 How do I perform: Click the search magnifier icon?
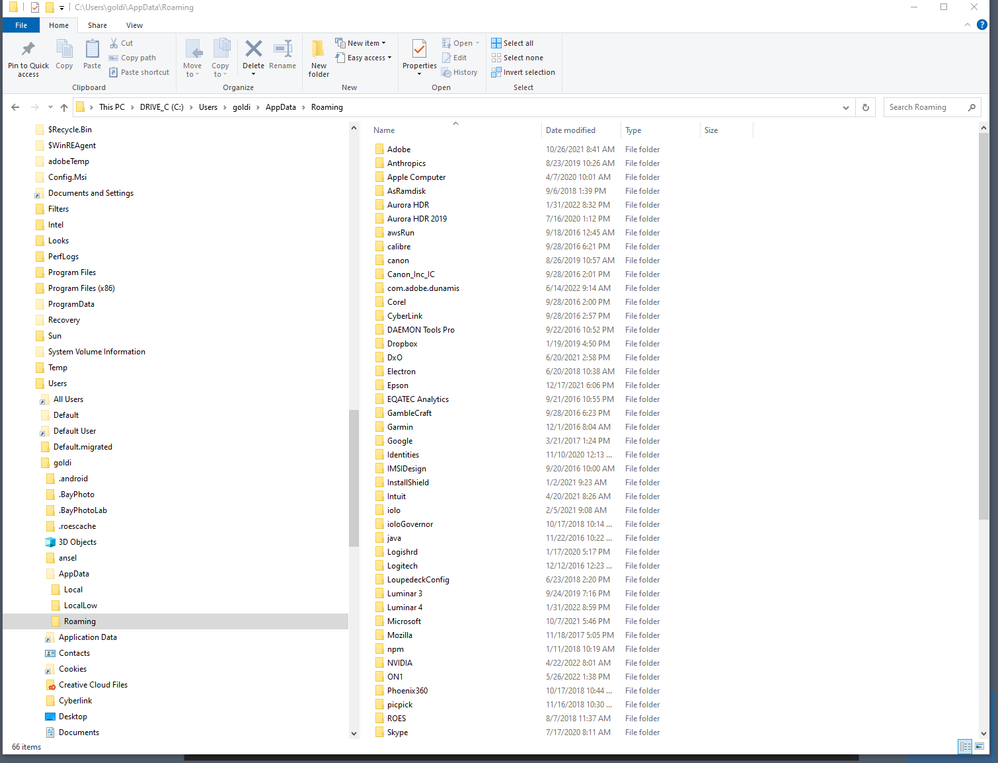[972, 107]
